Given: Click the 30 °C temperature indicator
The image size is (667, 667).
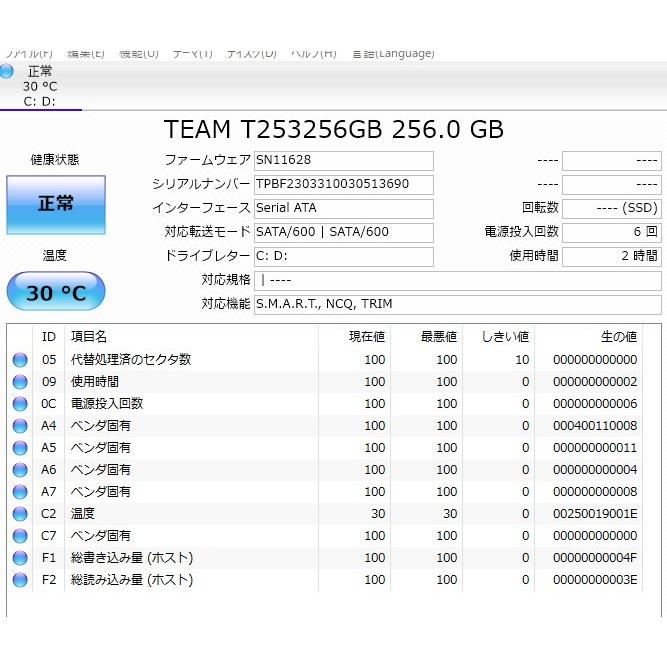Looking at the screenshot, I should (x=56, y=293).
